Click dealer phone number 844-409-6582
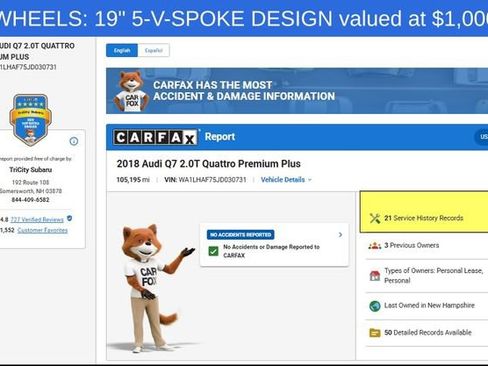488x366 pixels. [x=30, y=200]
